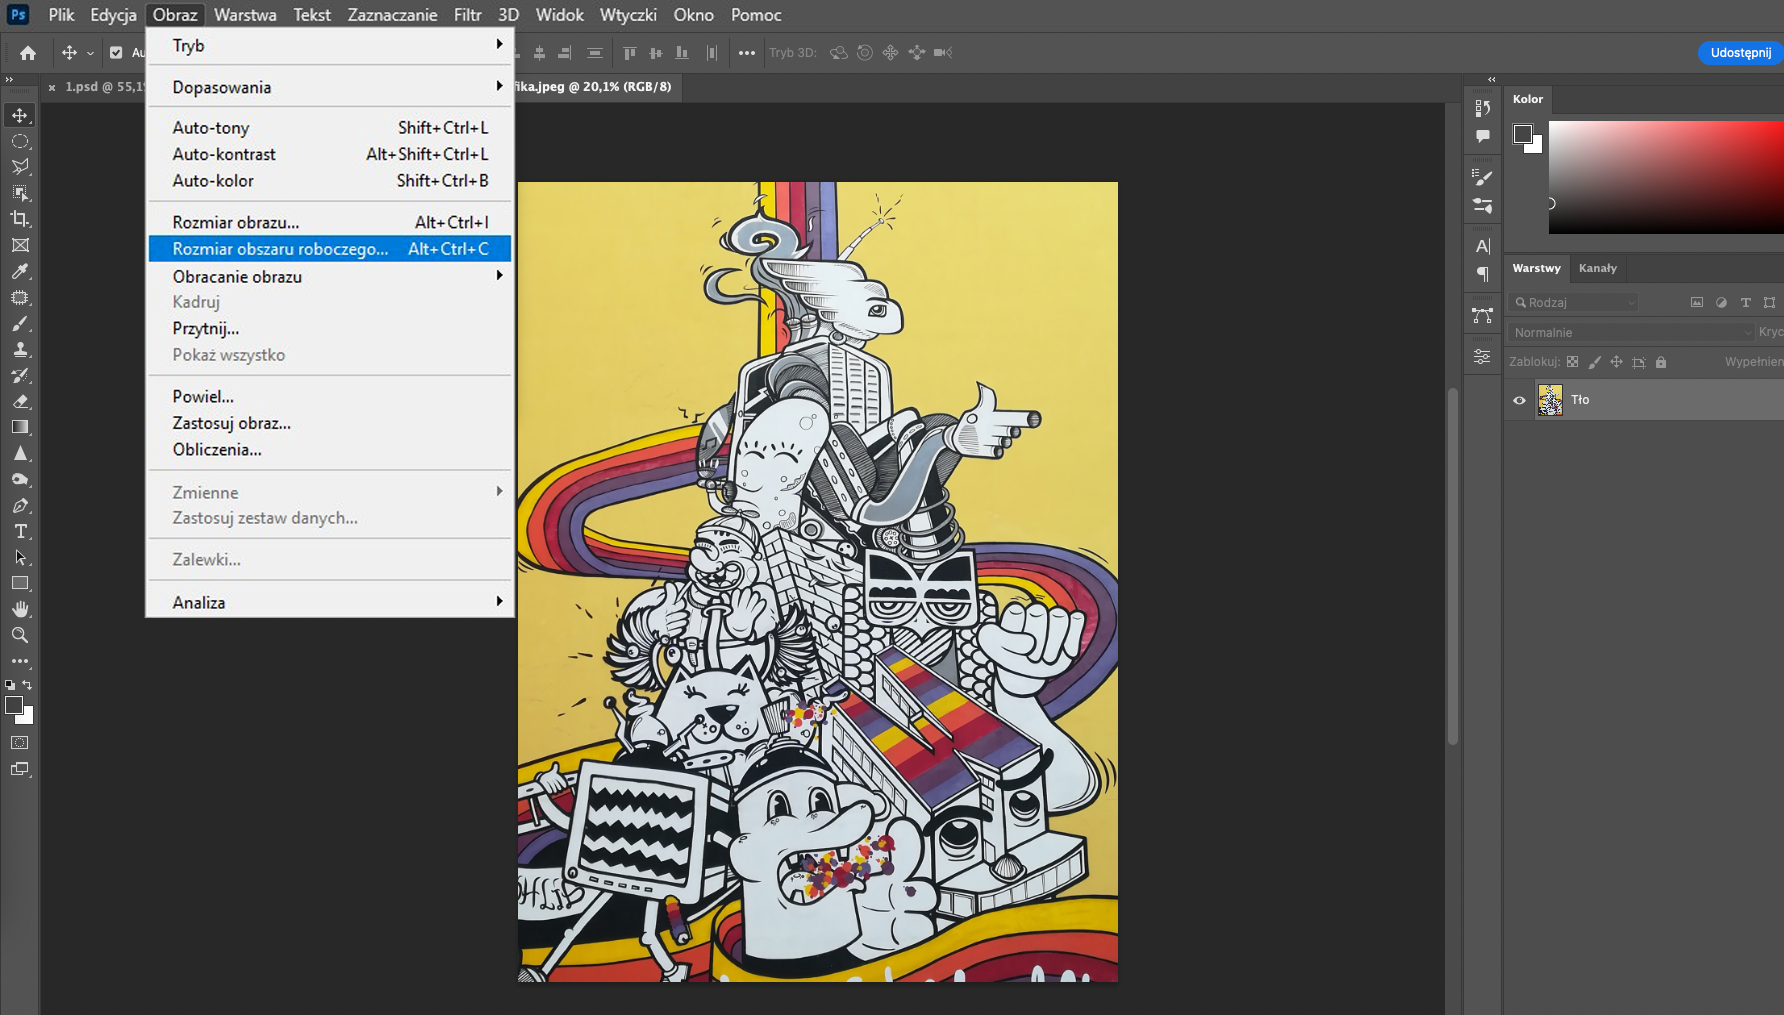This screenshot has width=1784, height=1015.
Task: Open the screen mode options
Action: point(20,769)
